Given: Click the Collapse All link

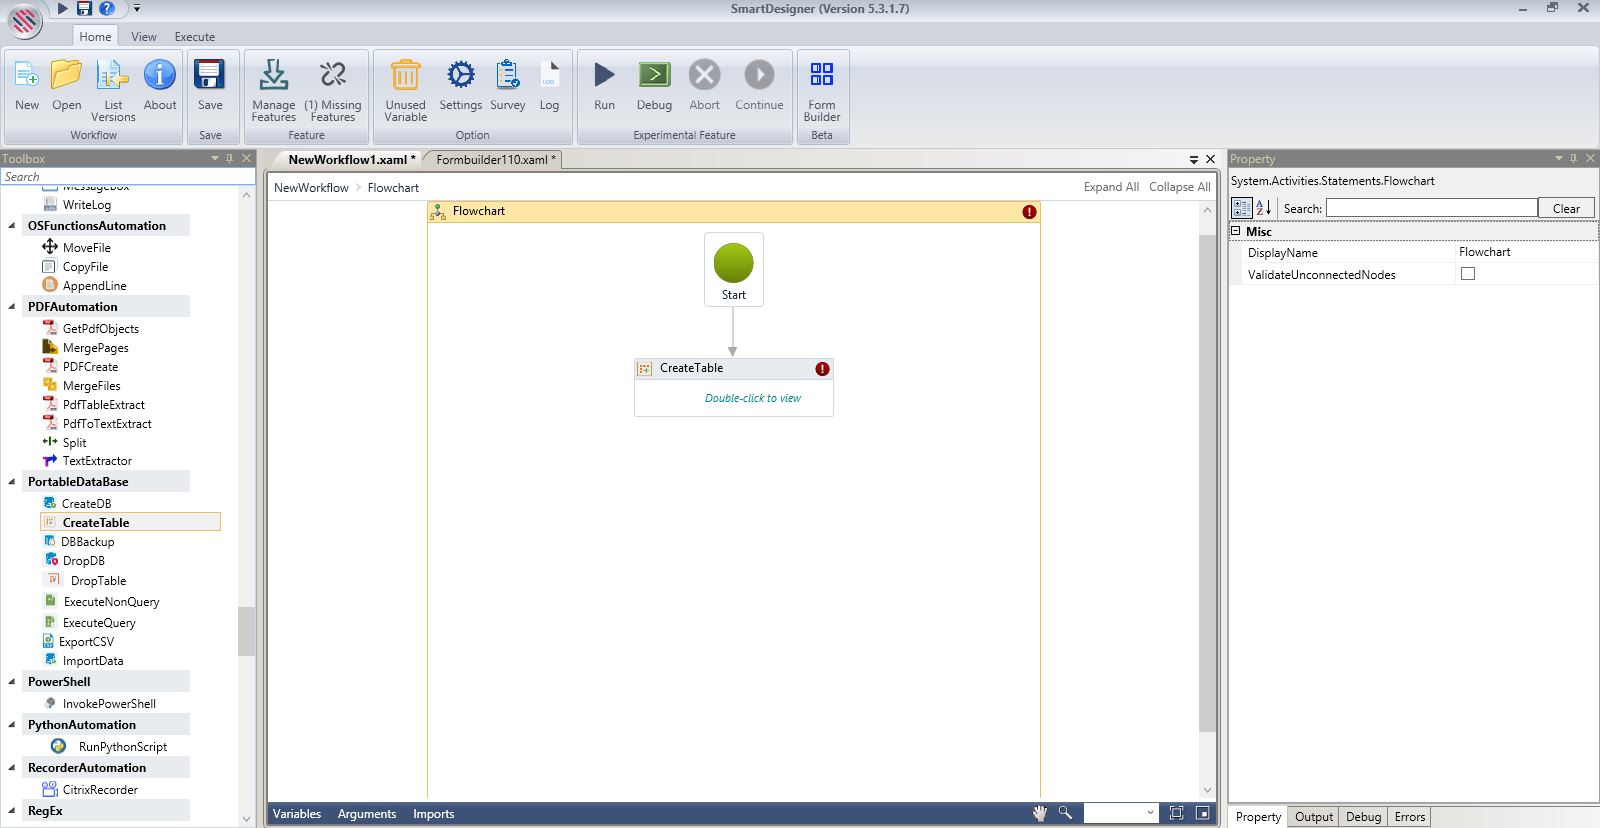Looking at the screenshot, I should (1179, 187).
